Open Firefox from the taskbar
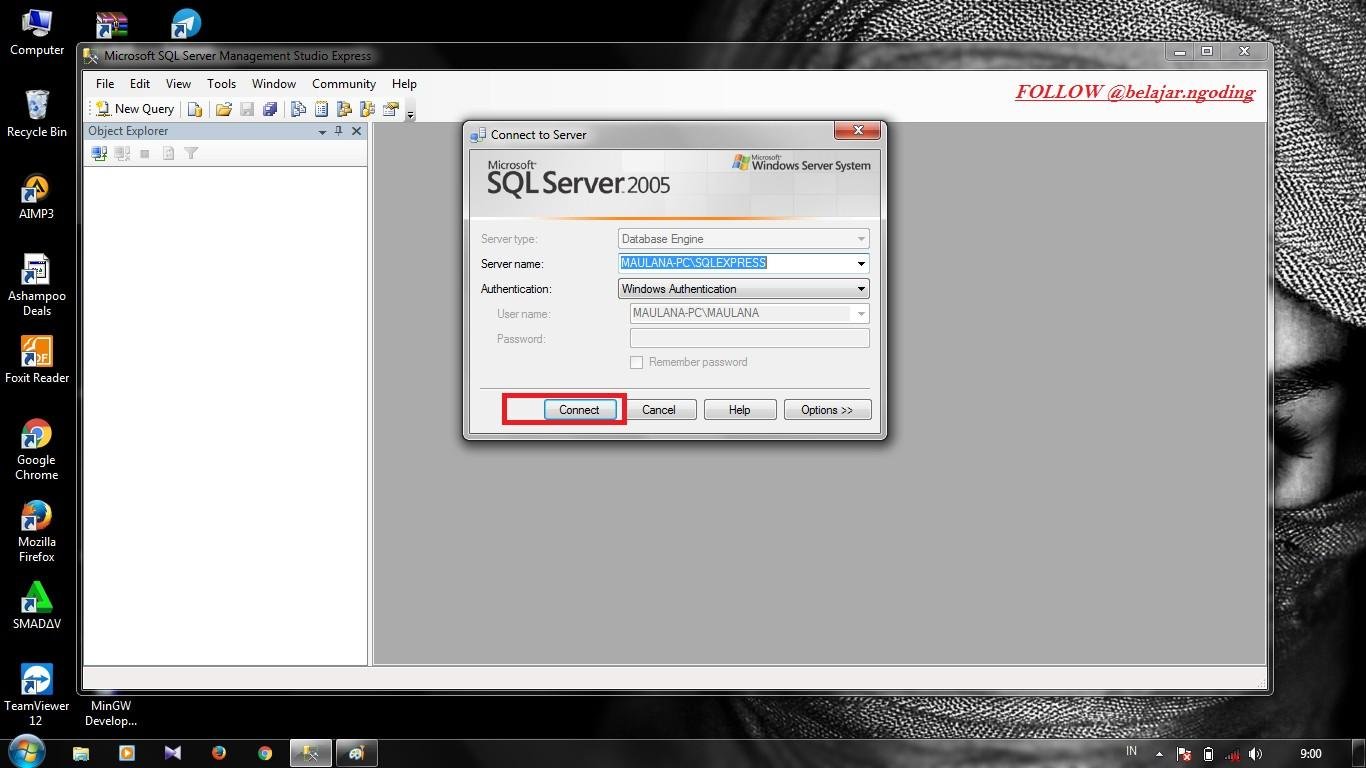Screen dimensions: 1366x768 click(219, 753)
